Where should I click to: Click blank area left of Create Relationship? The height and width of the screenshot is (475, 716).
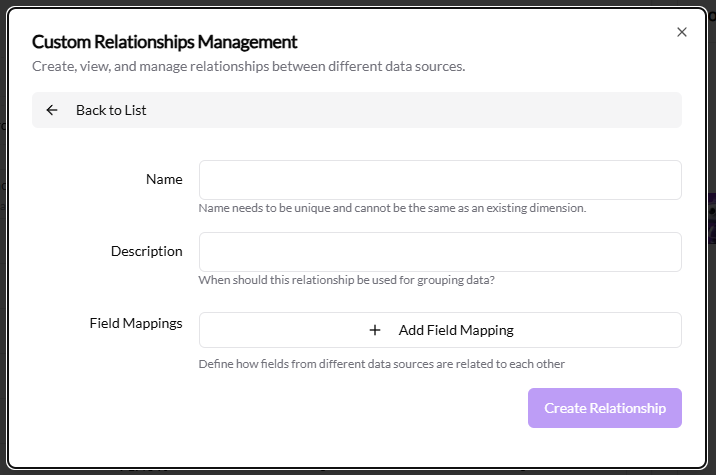click(x=300, y=408)
